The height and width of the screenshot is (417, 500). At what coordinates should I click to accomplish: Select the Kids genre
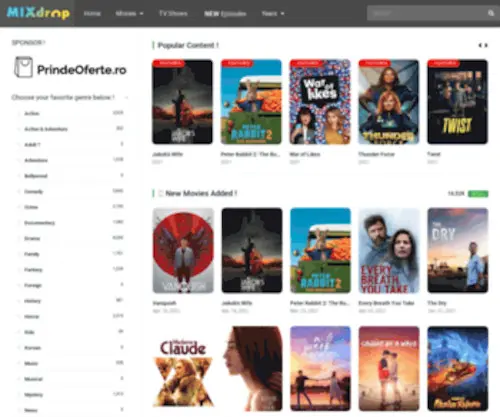(29, 332)
